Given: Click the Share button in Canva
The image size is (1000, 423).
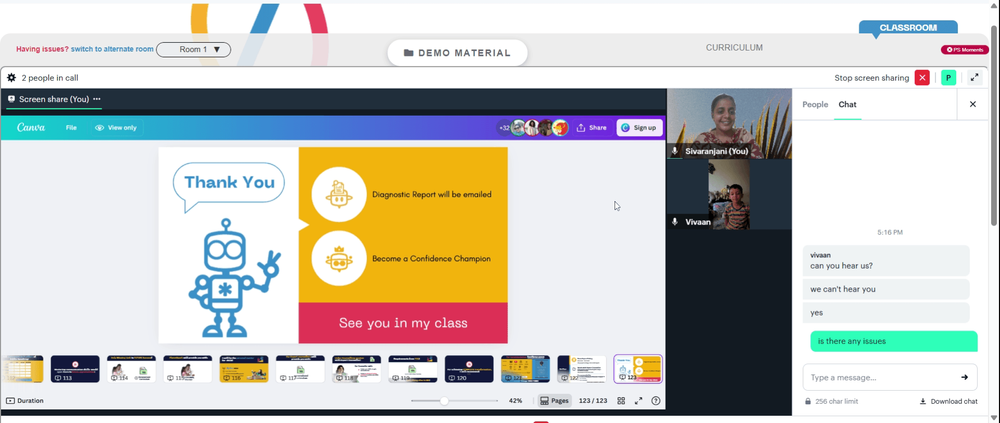Looking at the screenshot, I should [x=592, y=128].
